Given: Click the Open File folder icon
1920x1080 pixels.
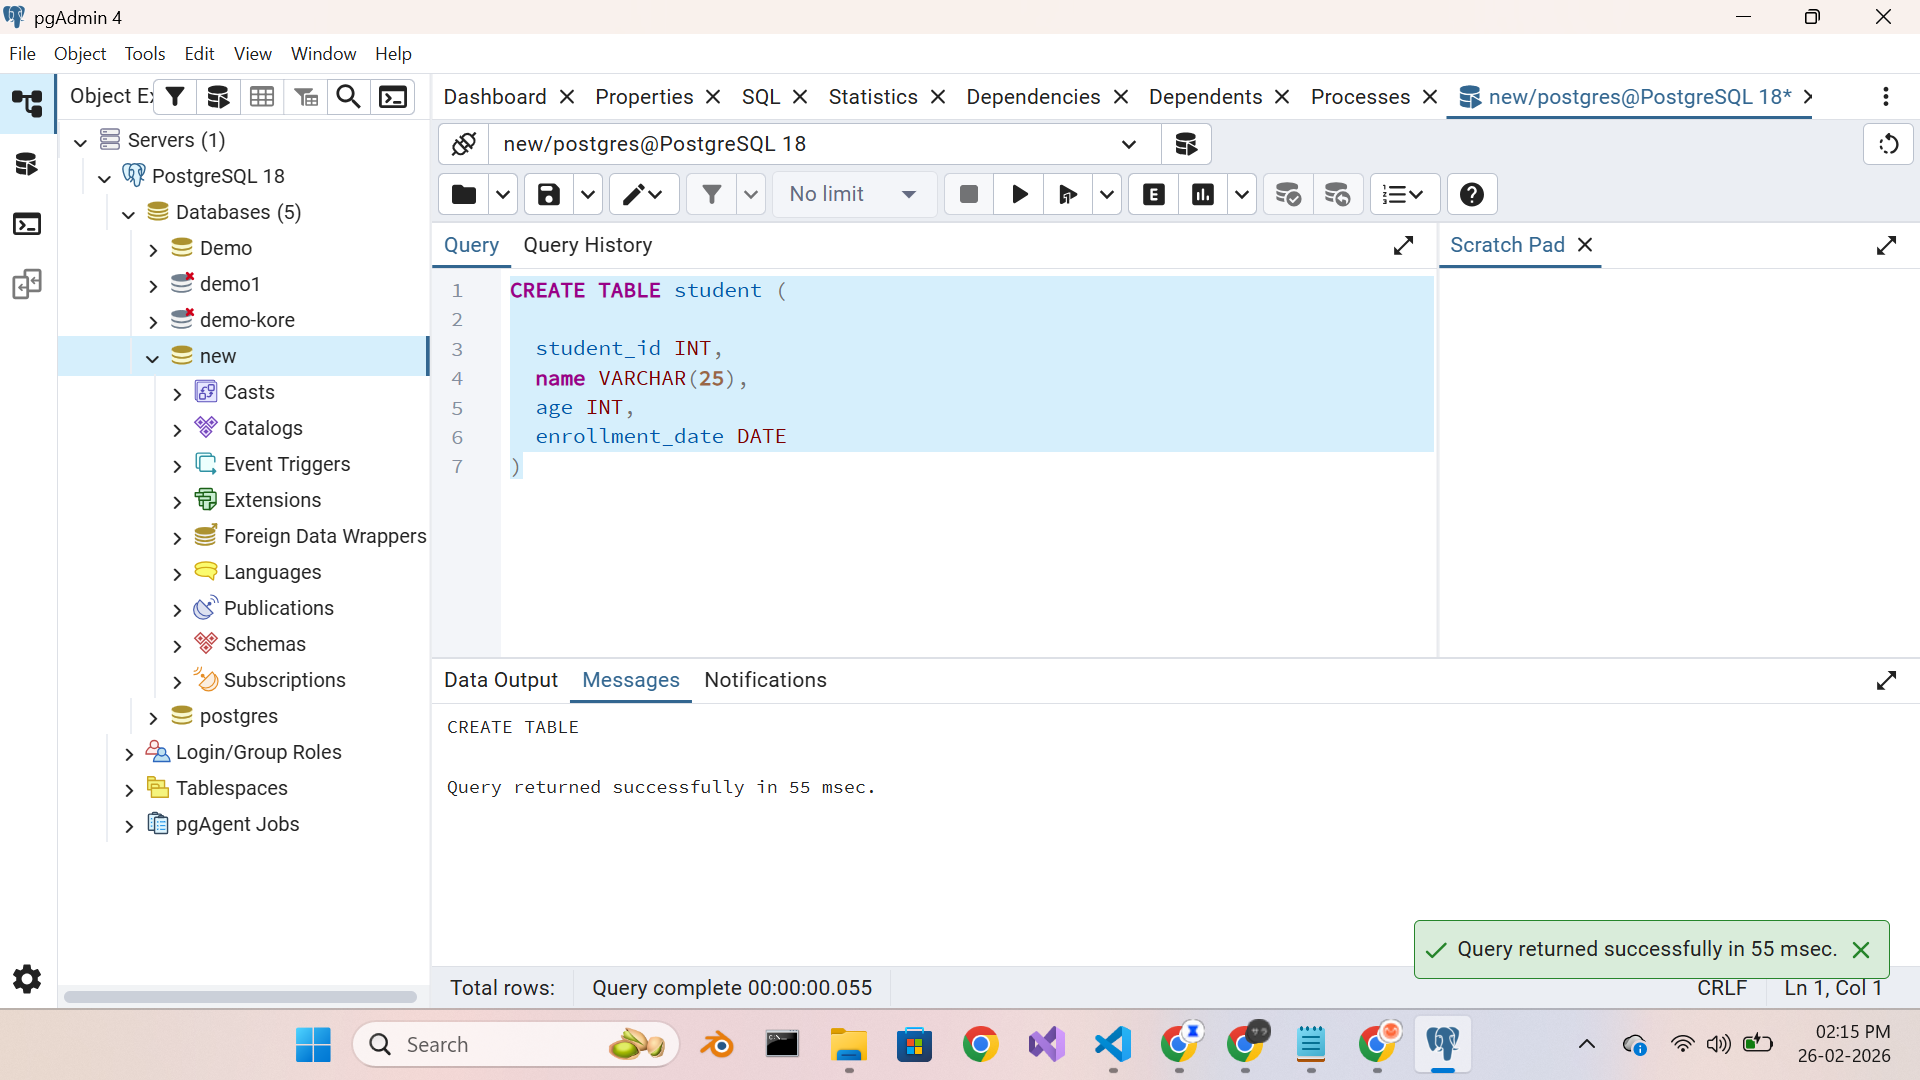Looking at the screenshot, I should click(x=463, y=194).
